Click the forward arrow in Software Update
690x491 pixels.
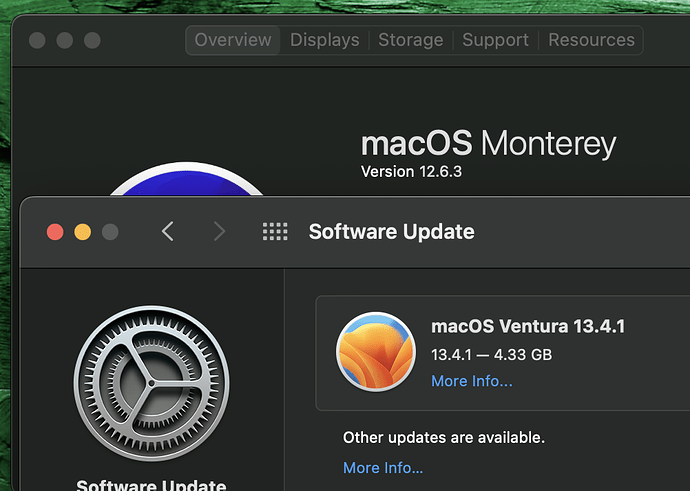219,231
